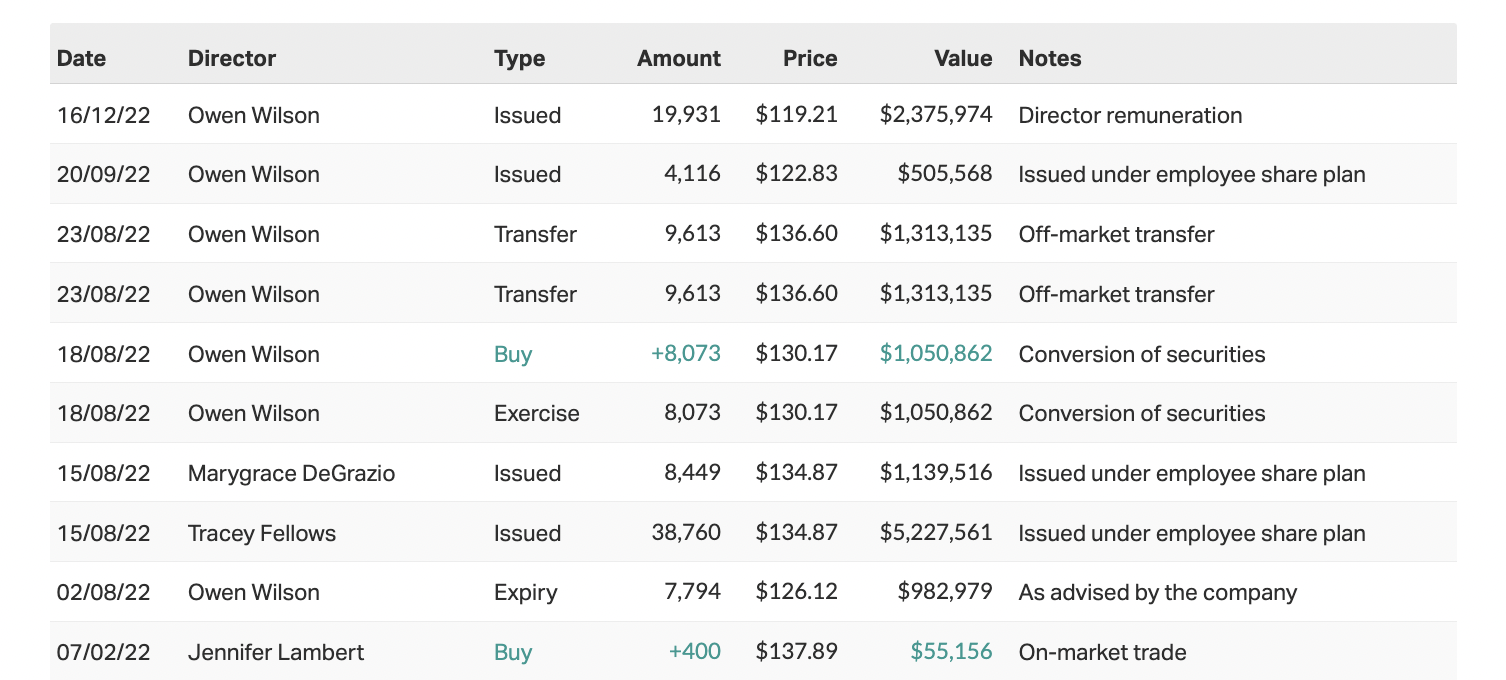Click the Type column header
The image size is (1506, 680).
point(519,58)
